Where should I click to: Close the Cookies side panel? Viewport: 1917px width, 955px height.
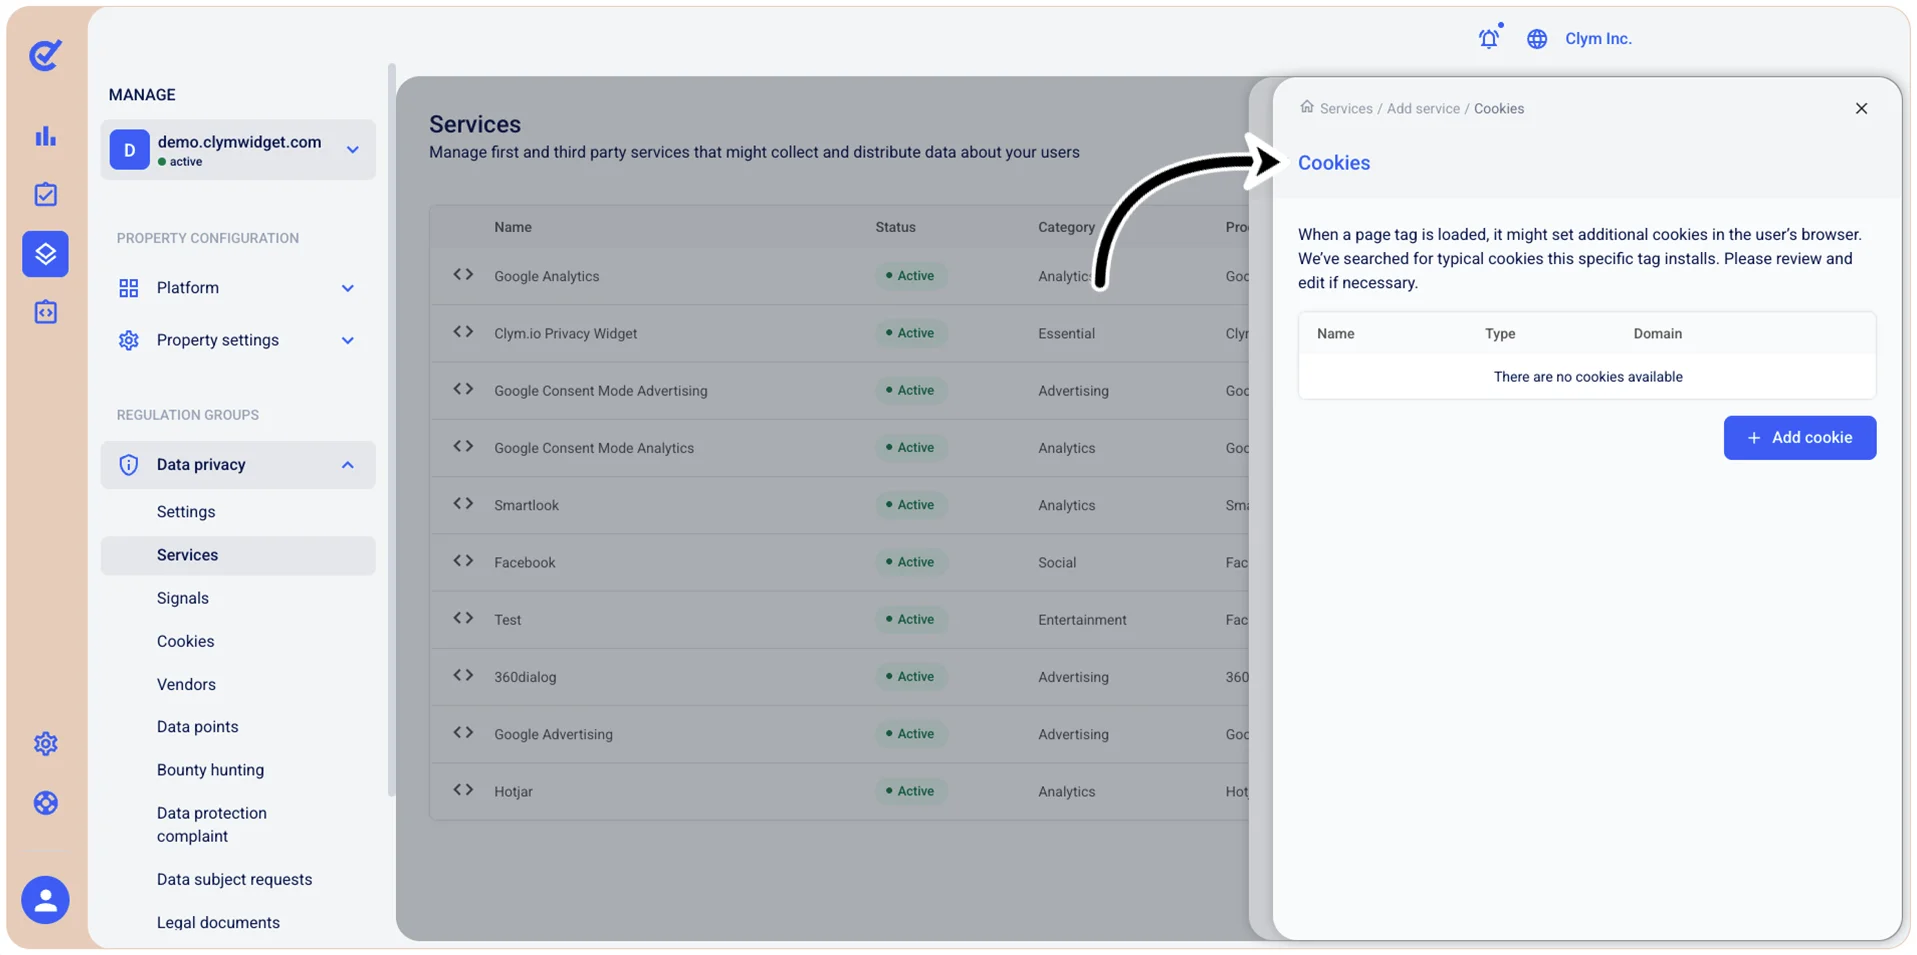(1861, 108)
